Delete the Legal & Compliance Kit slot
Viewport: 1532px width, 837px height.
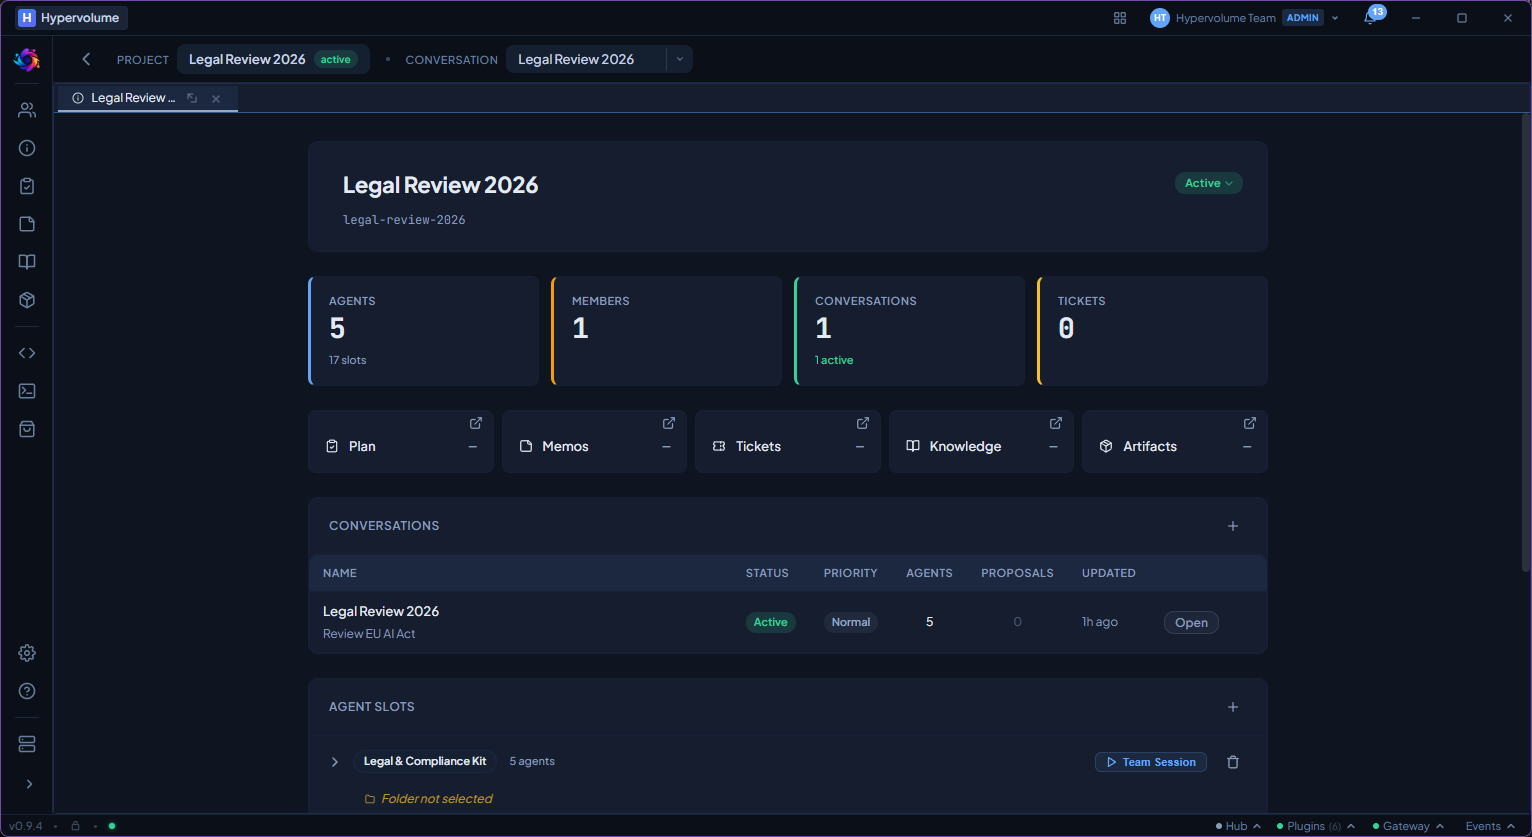(1233, 762)
